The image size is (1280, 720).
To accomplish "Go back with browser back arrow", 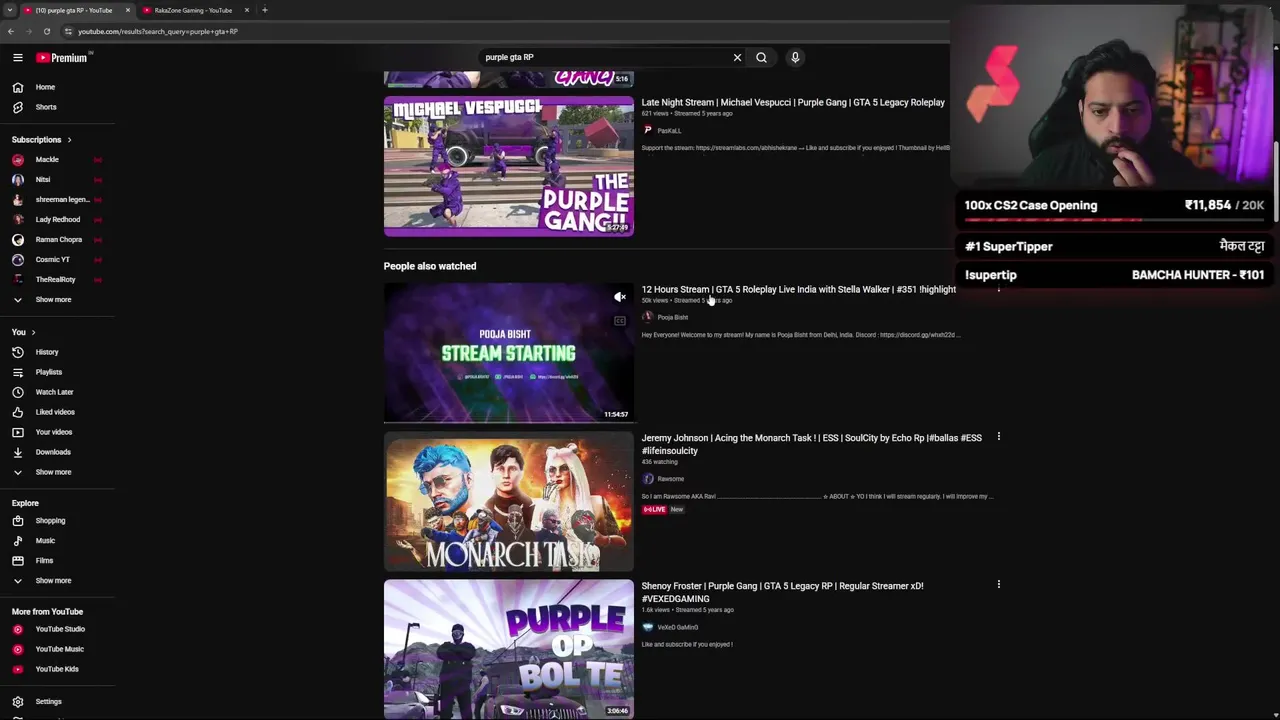I will [11, 31].
